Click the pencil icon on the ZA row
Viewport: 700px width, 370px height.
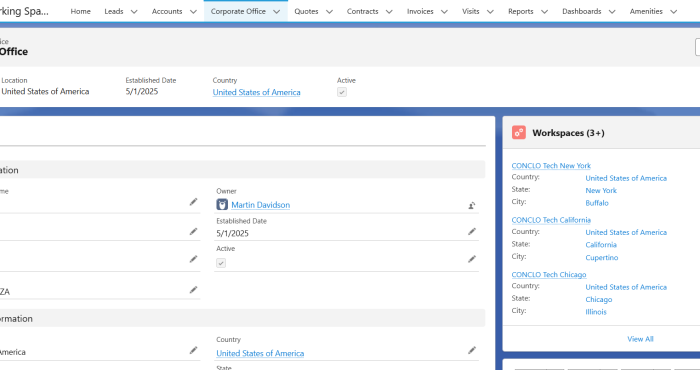coord(193,290)
